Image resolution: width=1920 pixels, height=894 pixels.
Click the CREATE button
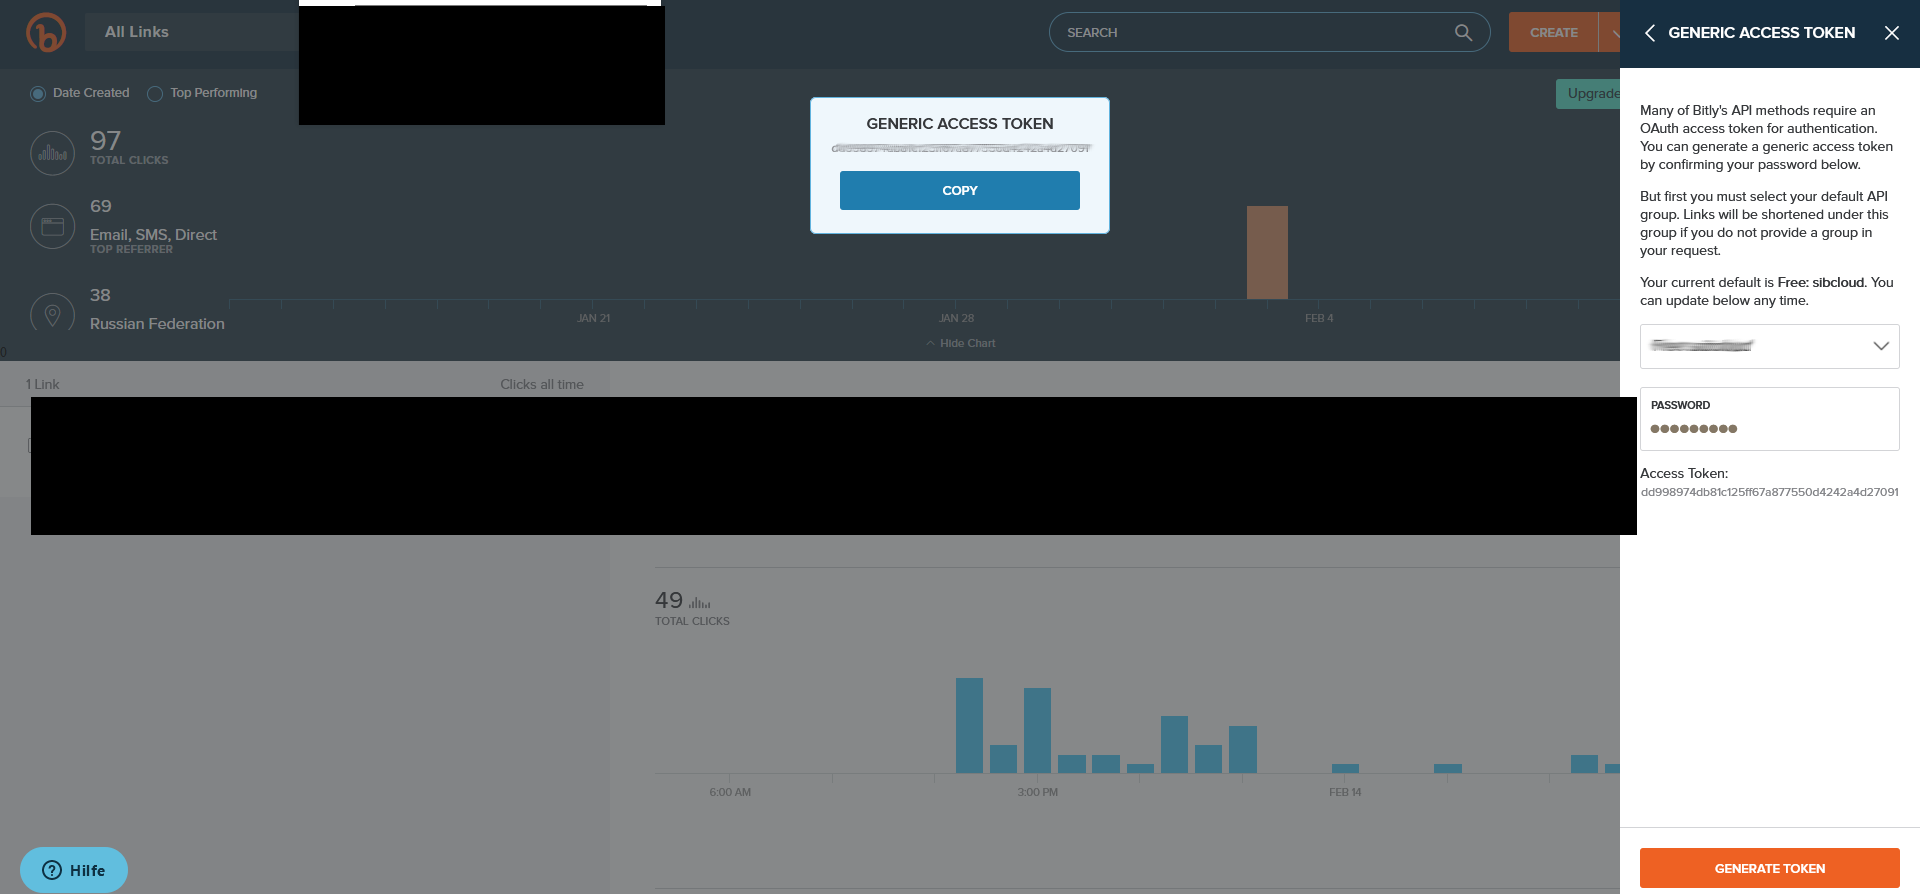(1554, 33)
